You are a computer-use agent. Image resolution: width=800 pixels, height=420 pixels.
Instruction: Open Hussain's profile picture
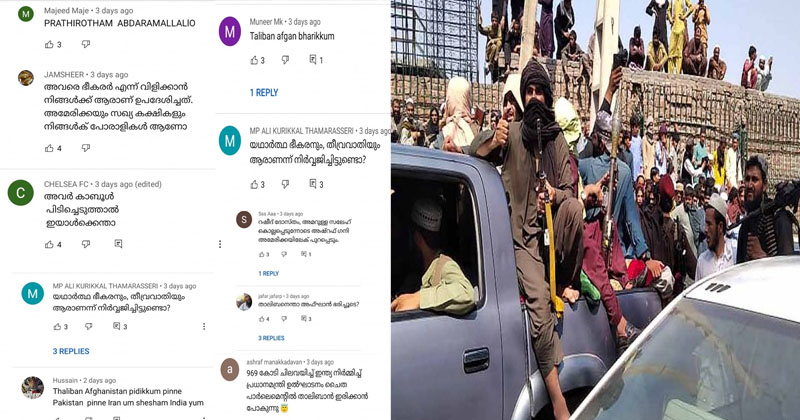click(x=33, y=387)
